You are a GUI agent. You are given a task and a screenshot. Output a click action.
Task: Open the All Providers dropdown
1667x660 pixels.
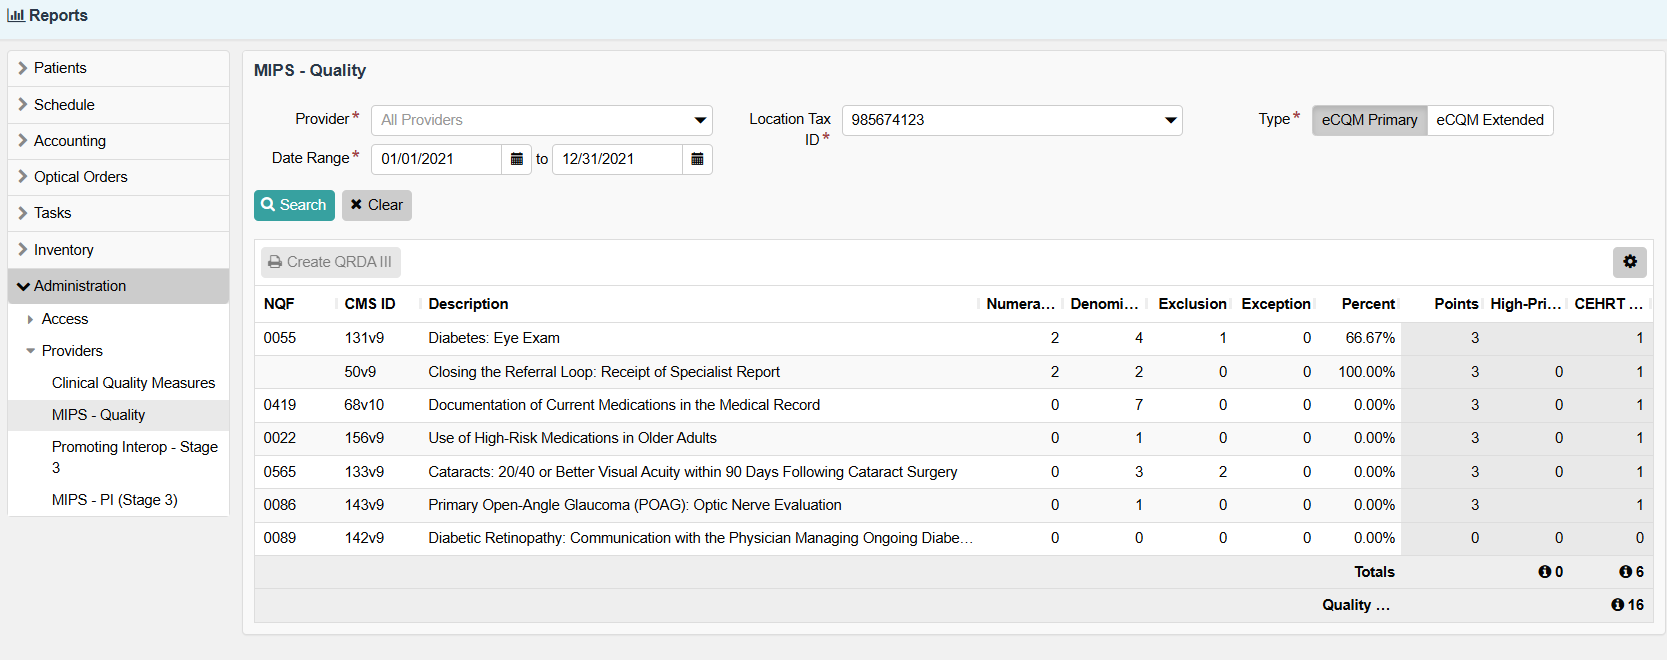pyautogui.click(x=541, y=120)
